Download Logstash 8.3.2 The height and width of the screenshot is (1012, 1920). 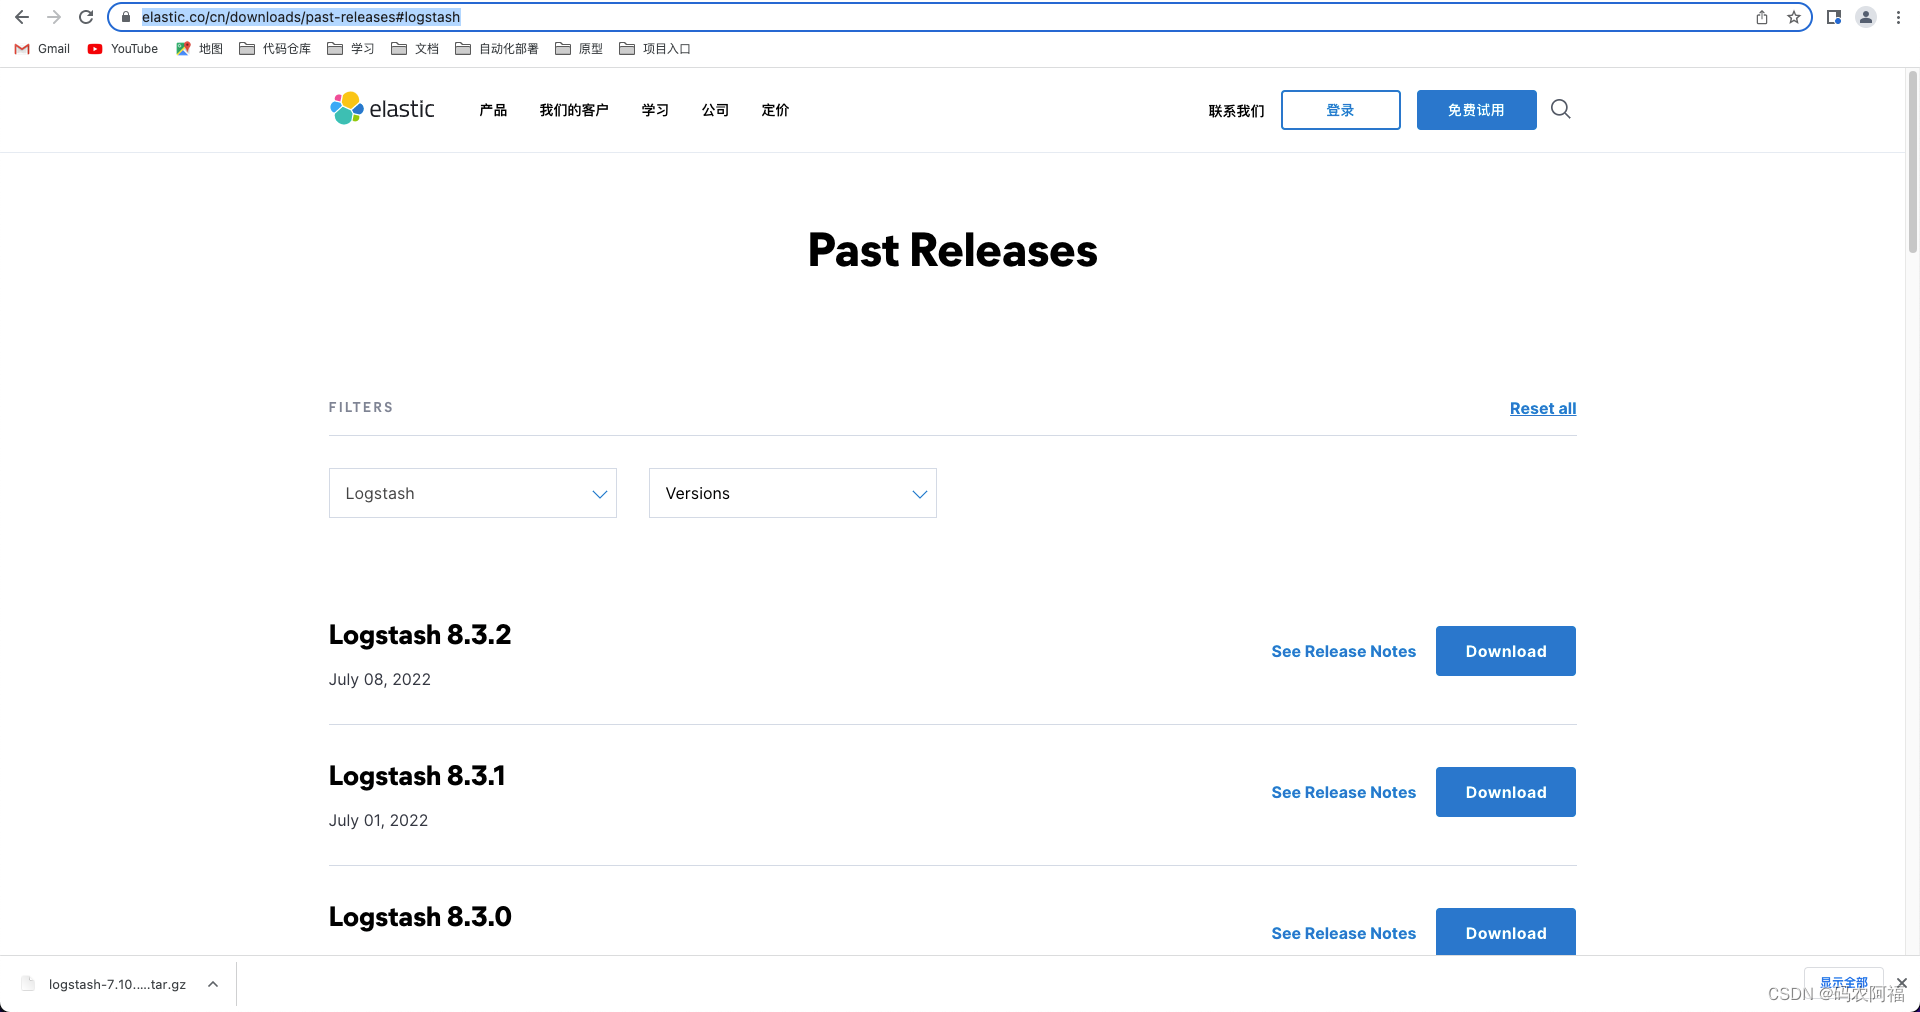tap(1506, 651)
